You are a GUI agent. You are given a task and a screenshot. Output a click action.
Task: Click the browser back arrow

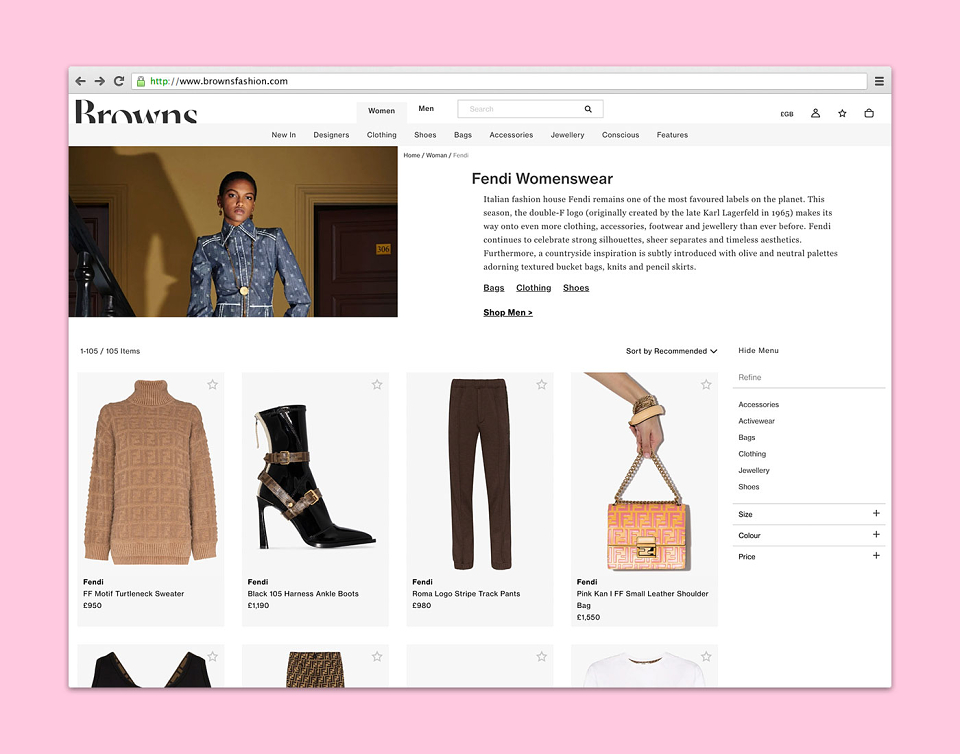click(80, 81)
